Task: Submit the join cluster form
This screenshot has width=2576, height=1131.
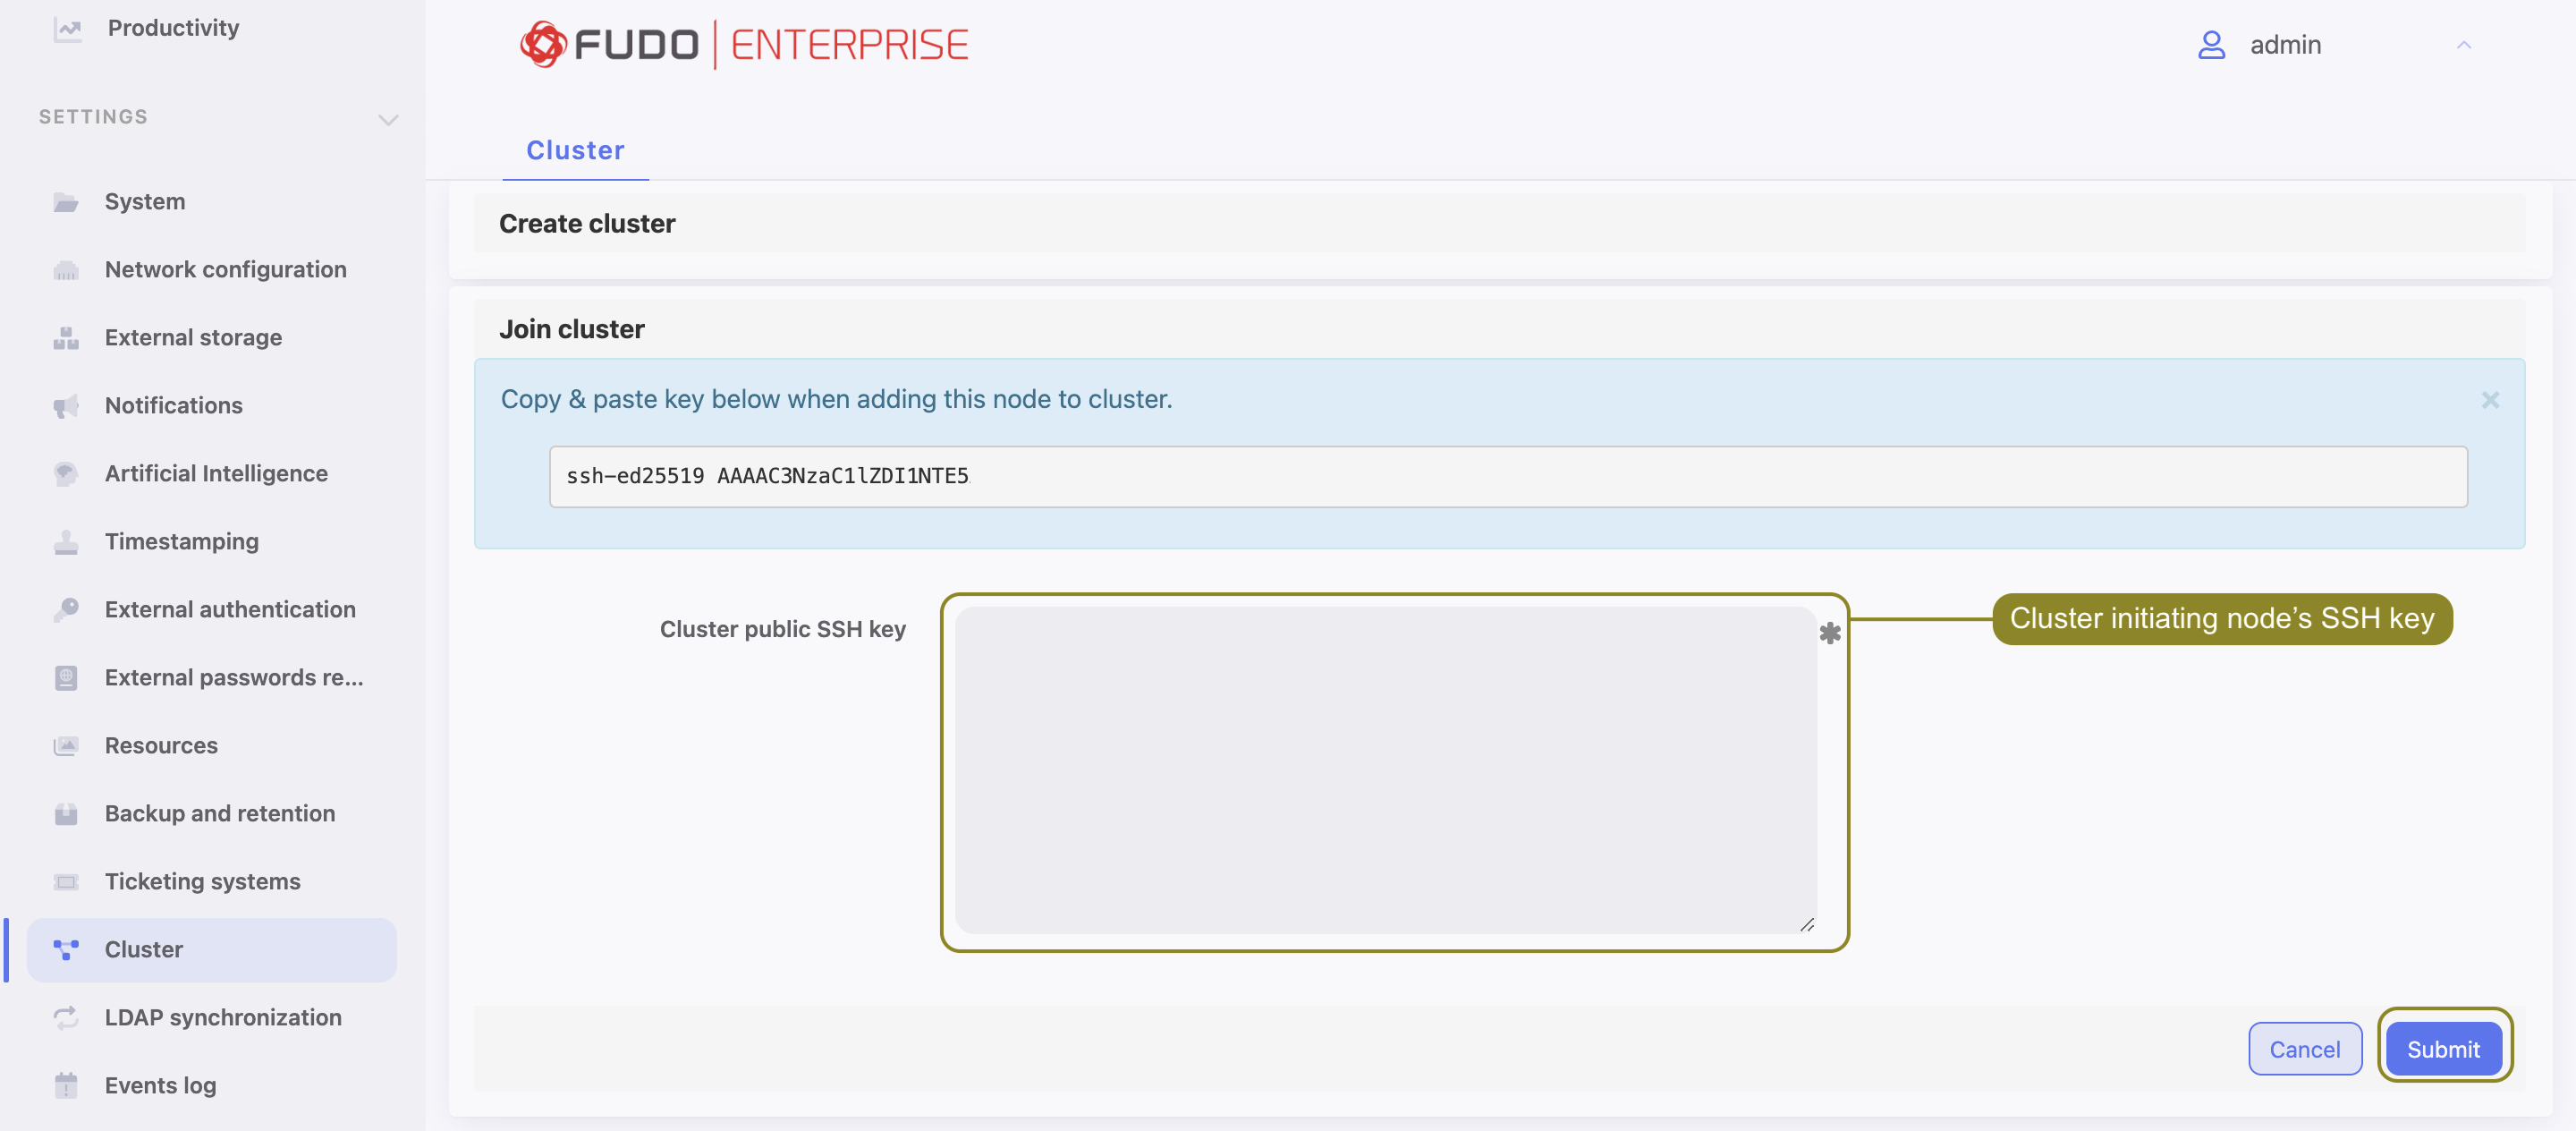Action: coord(2443,1049)
